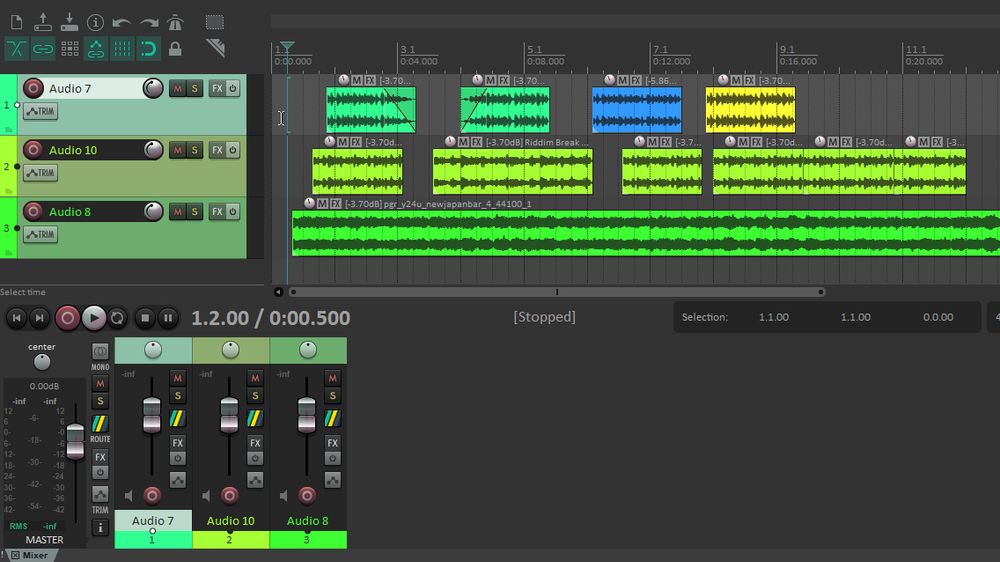Viewport: 1000px width, 562px height.
Task: Pause playback
Action: [x=168, y=318]
